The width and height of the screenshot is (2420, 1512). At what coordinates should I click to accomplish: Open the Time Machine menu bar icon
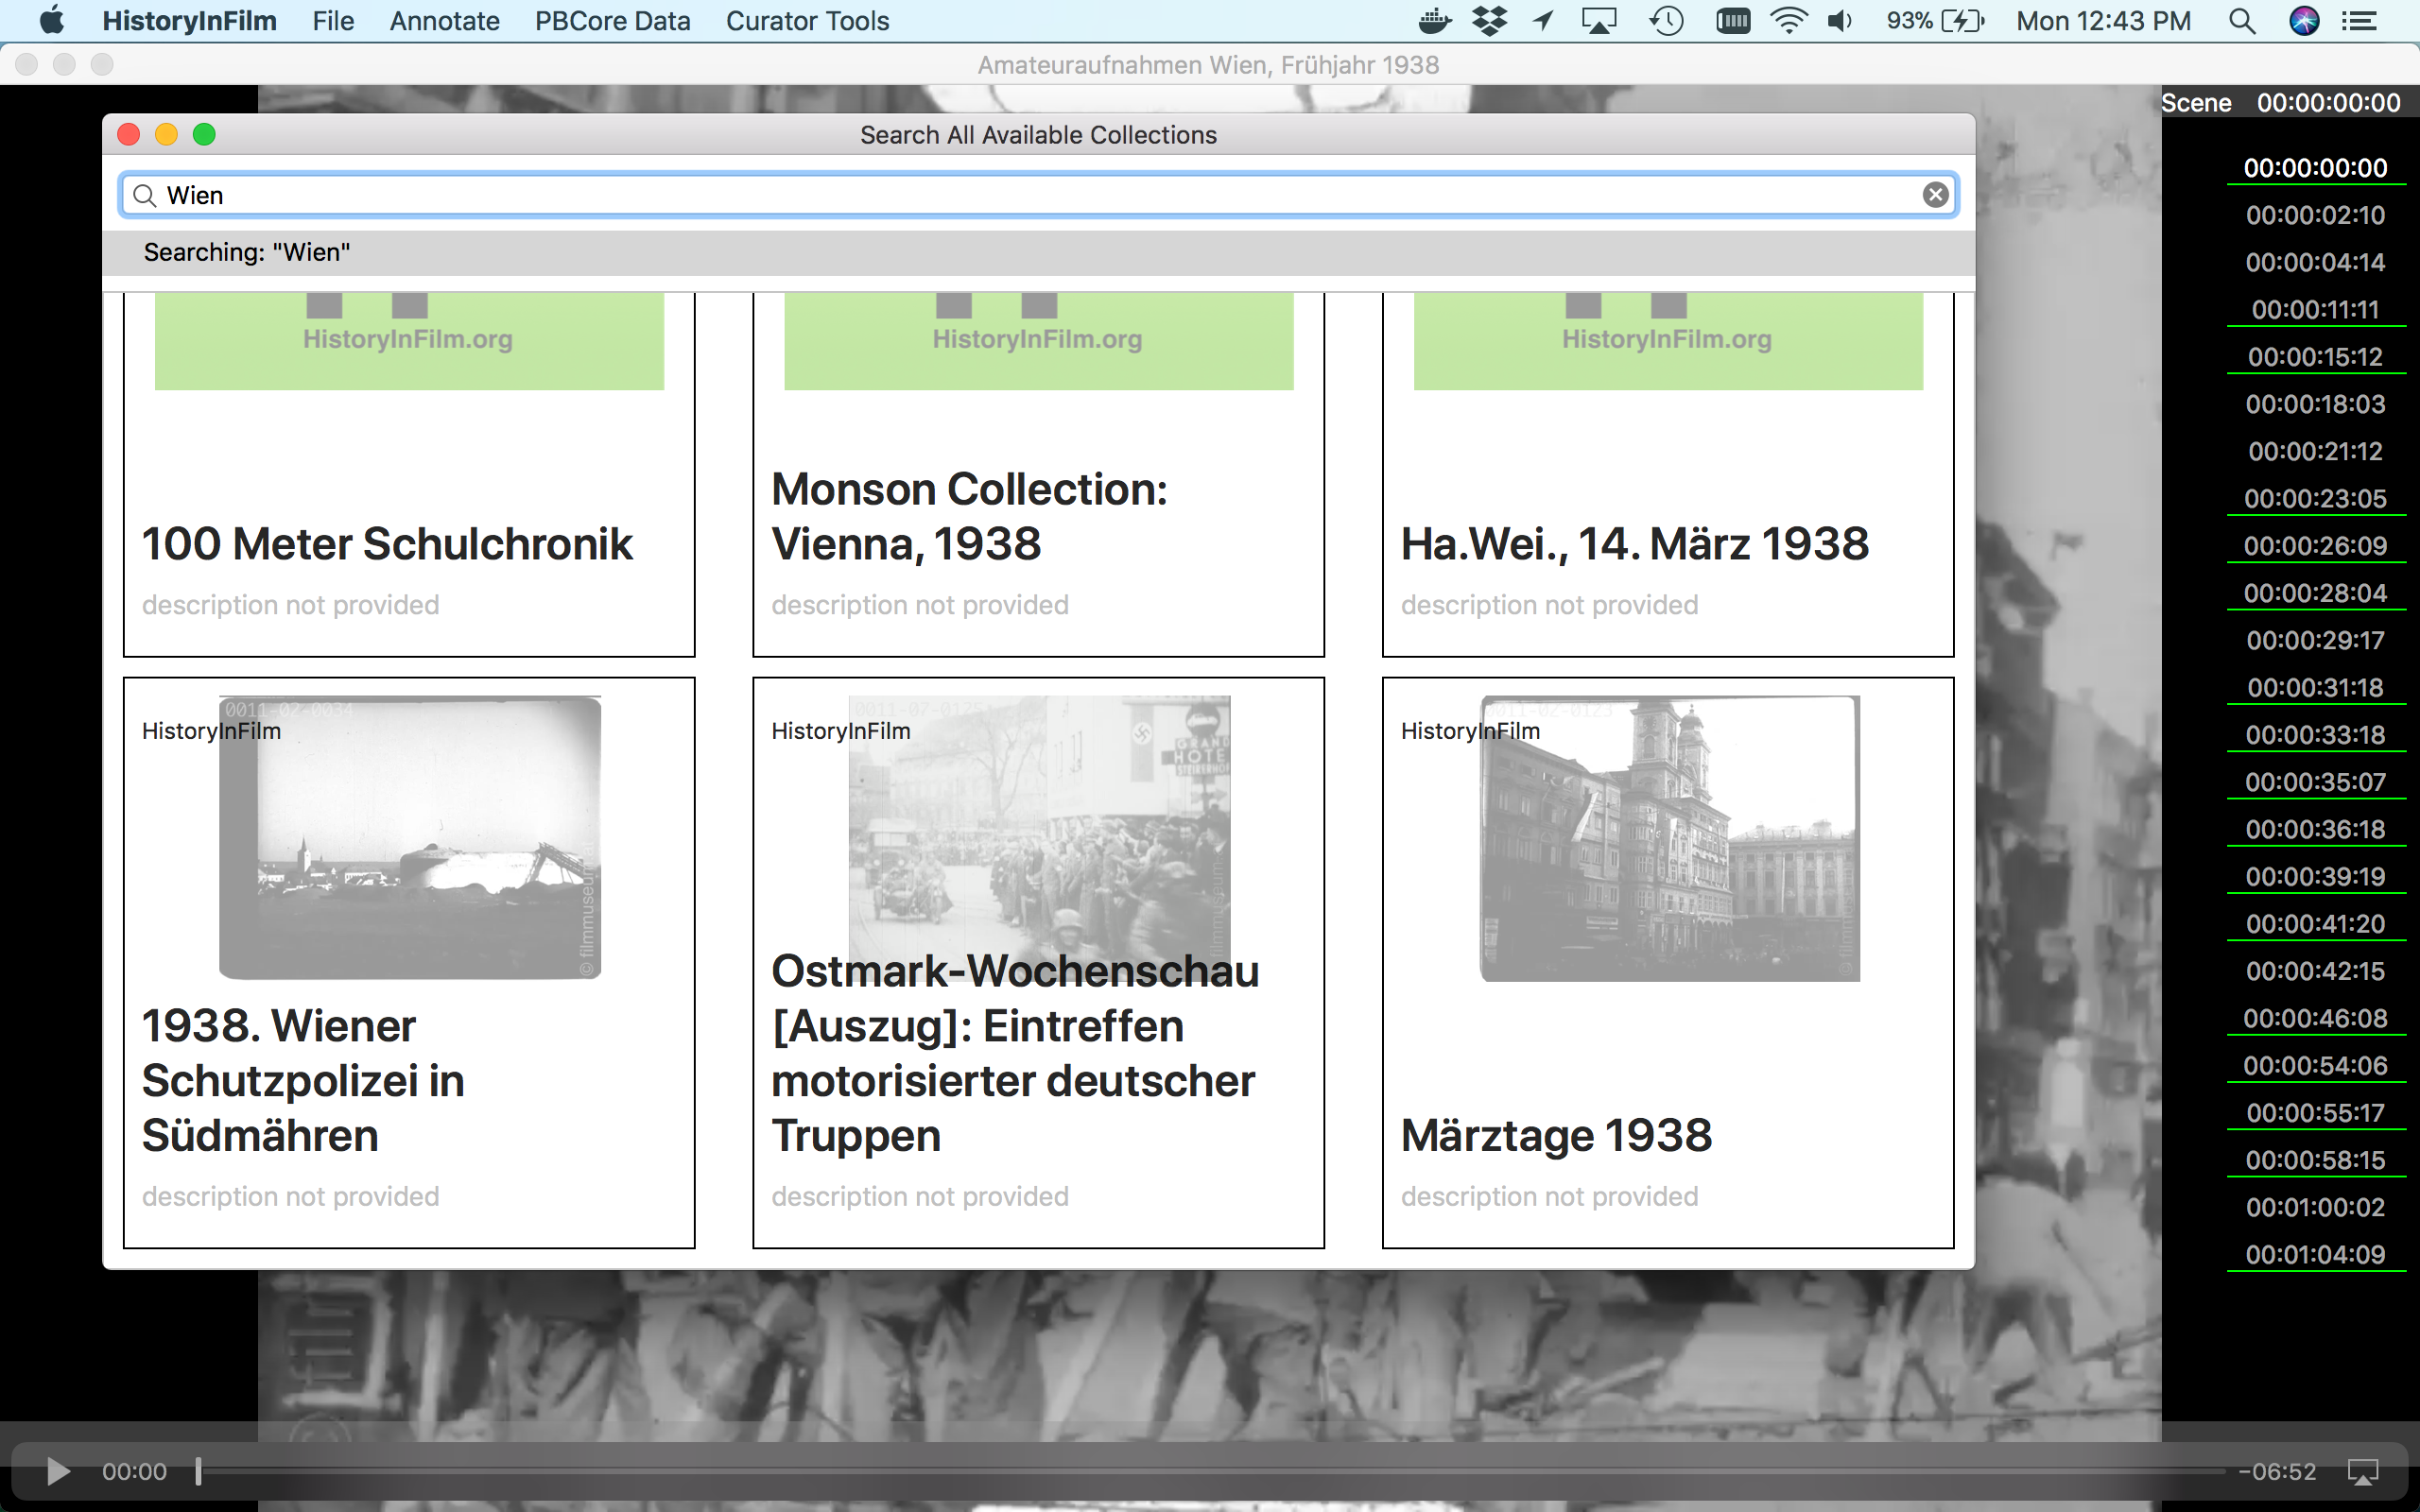pyautogui.click(x=1665, y=20)
